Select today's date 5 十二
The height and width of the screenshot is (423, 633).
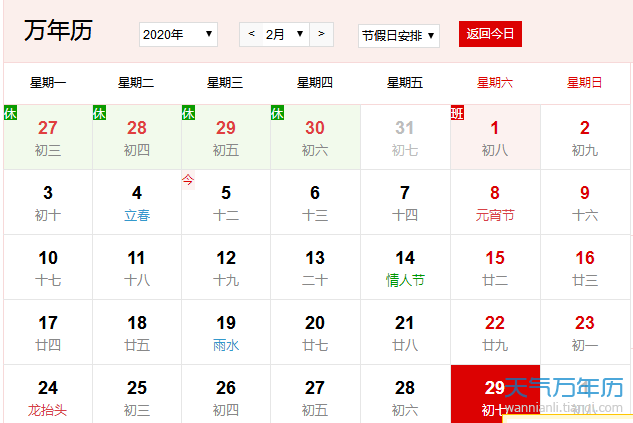[x=226, y=202]
